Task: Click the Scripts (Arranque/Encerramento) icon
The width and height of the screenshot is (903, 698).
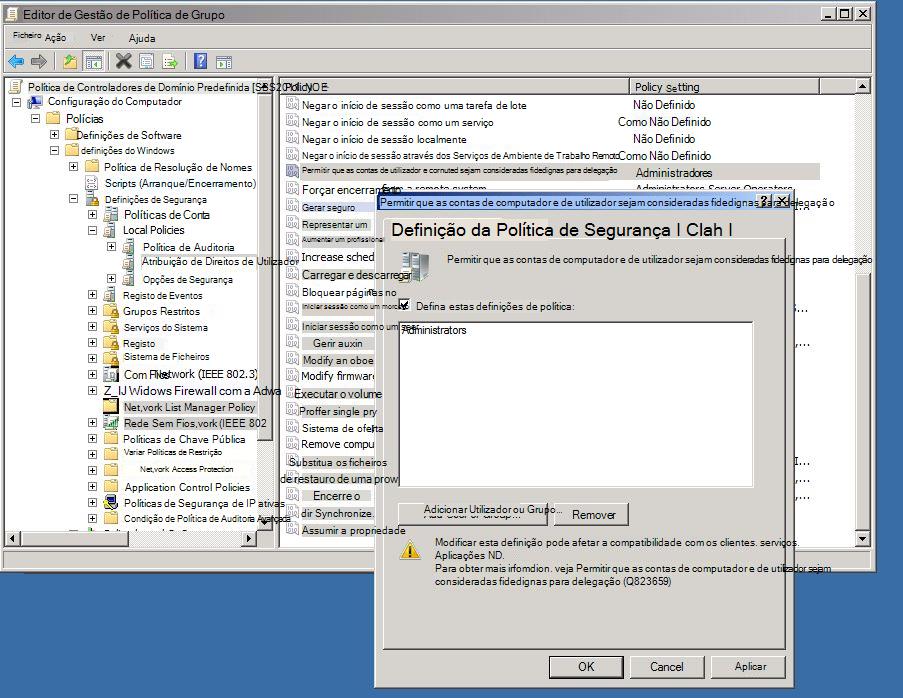Action: point(92,184)
